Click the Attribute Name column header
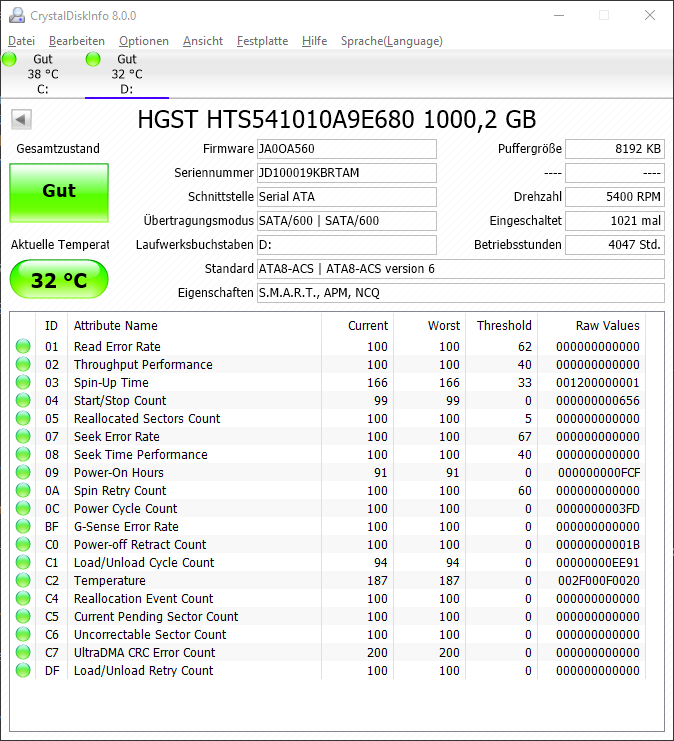674x741 pixels. [x=194, y=326]
